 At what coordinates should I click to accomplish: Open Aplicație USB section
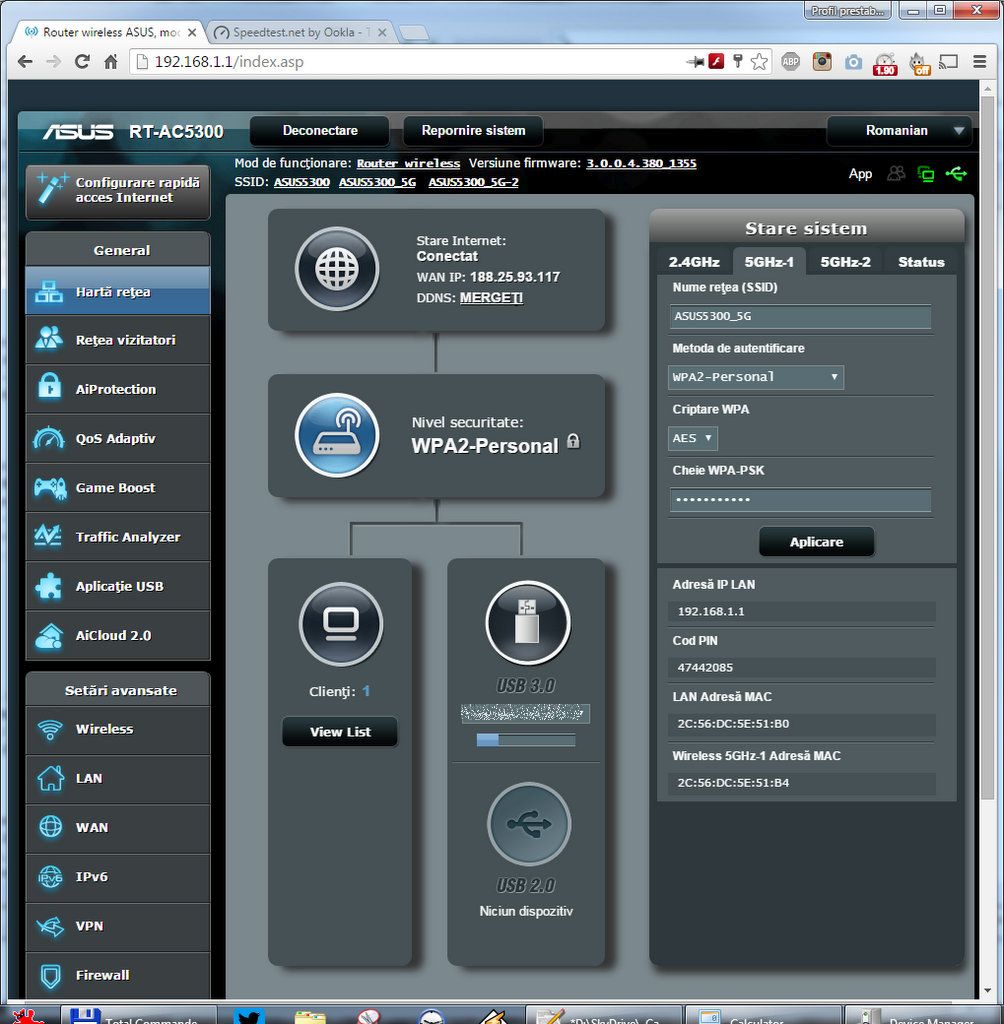118,586
